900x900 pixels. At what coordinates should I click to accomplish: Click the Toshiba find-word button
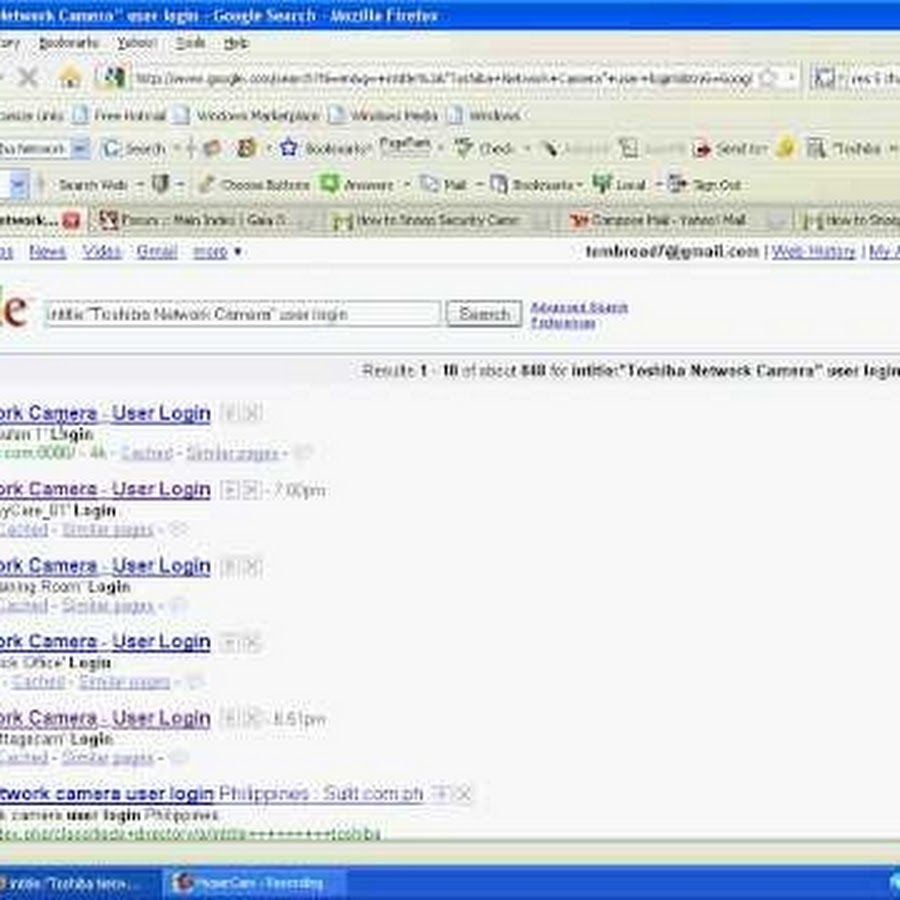click(x=844, y=149)
